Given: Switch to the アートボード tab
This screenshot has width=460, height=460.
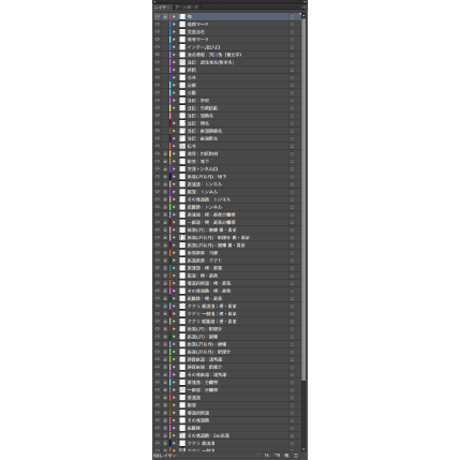Looking at the screenshot, I should tap(187, 7).
